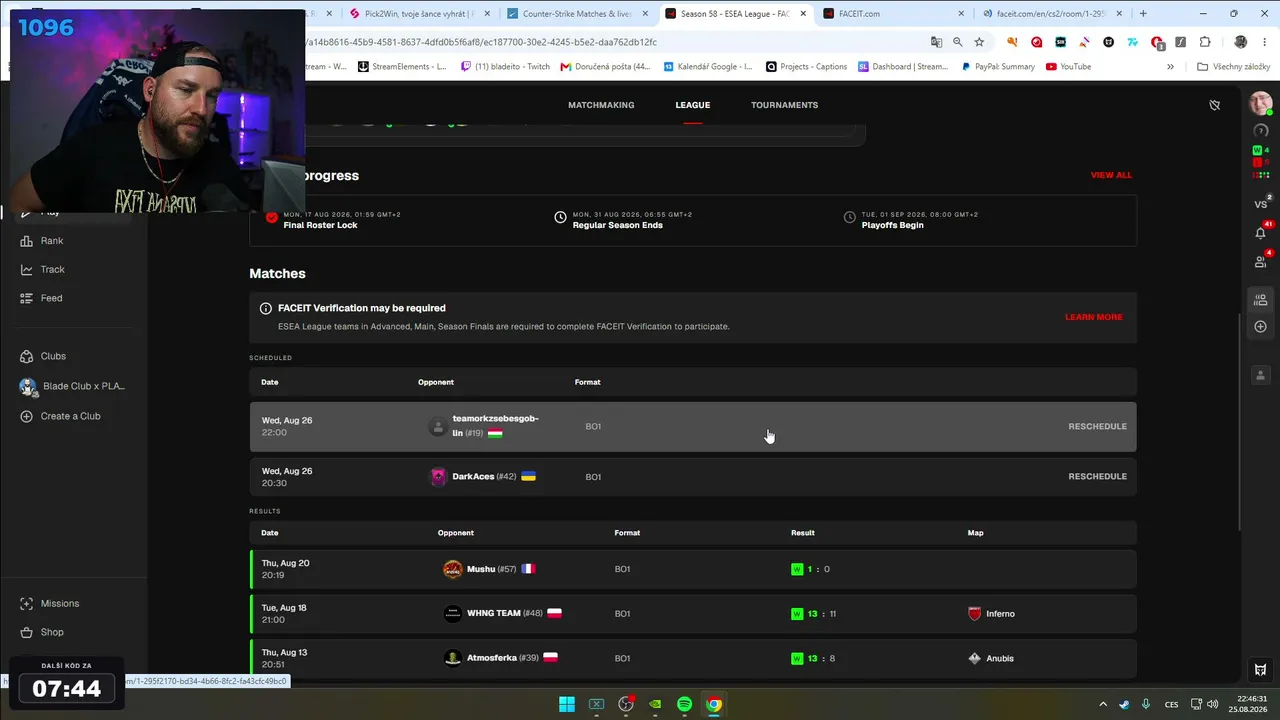Screen dimensions: 1280x720
Task: Open the Doručená pošta Gmail bookmark
Action: click(605, 67)
